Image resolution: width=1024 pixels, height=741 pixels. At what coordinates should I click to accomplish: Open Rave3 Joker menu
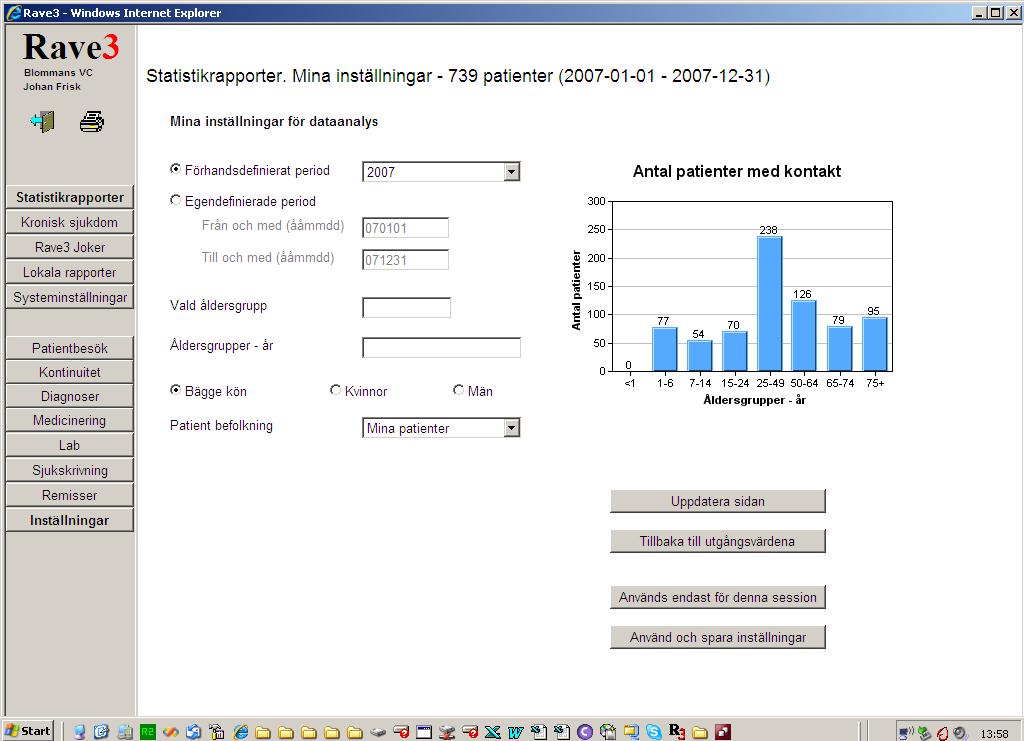70,247
